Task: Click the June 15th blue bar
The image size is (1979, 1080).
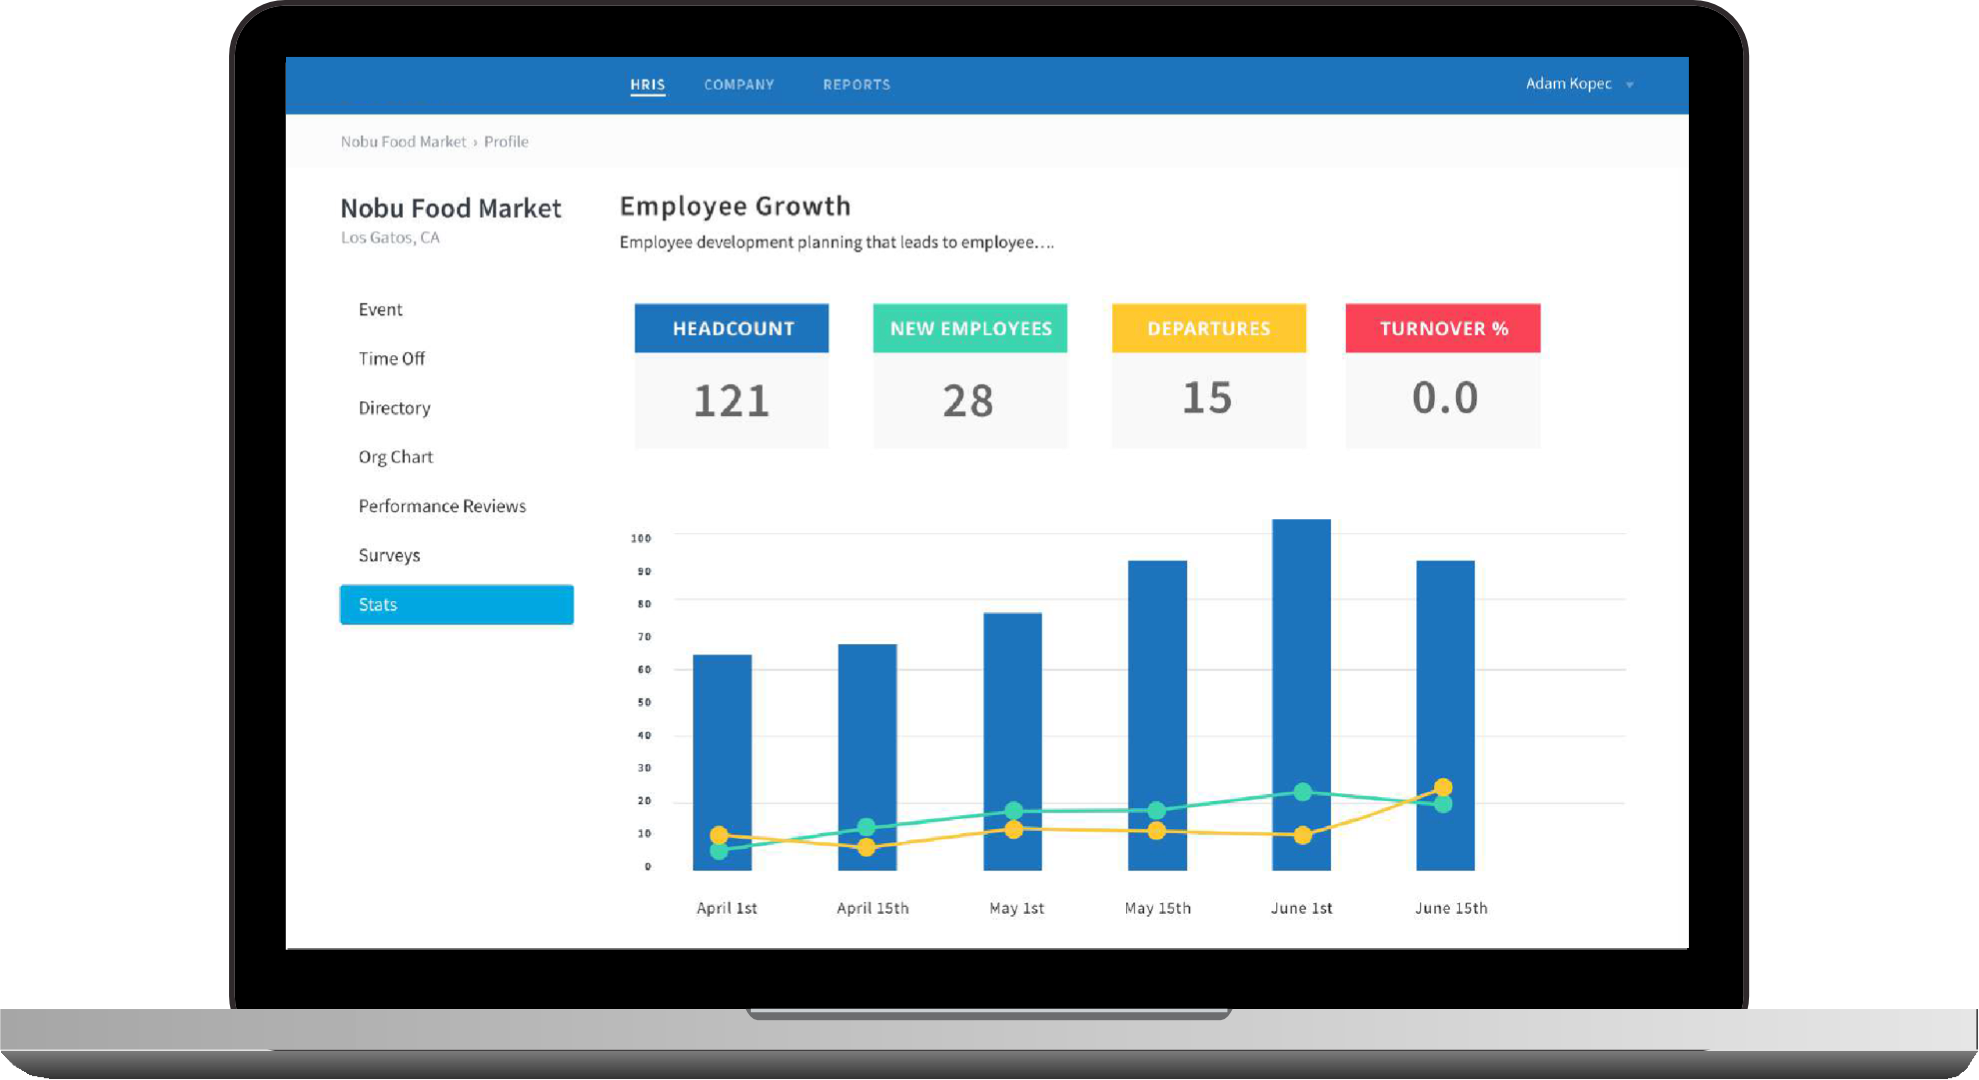Action: coord(1446,715)
